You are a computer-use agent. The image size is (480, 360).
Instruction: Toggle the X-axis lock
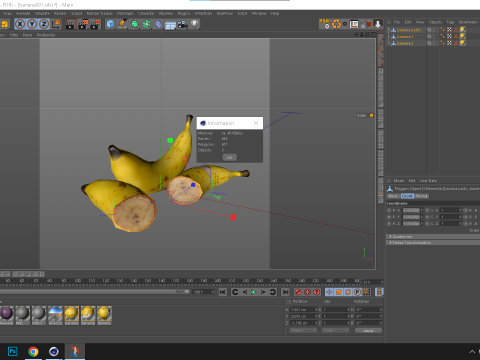click(x=20, y=24)
